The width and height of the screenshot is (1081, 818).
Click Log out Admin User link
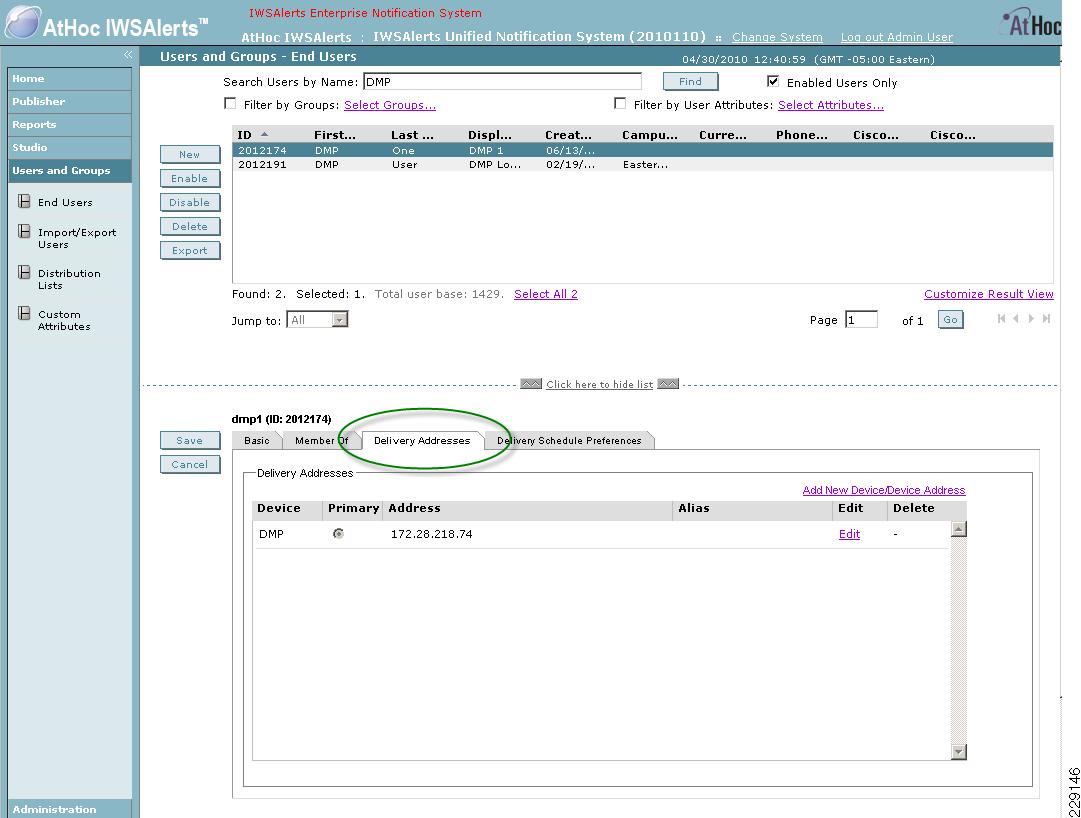(x=896, y=37)
